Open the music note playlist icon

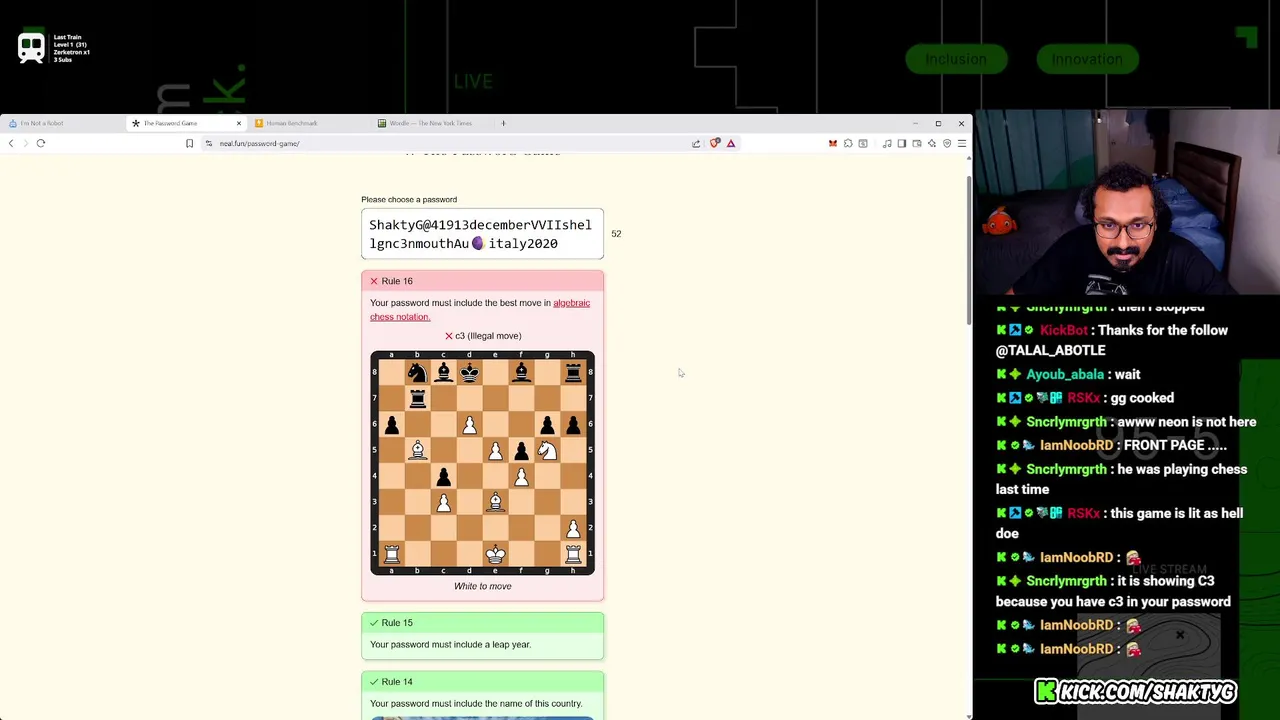click(x=887, y=143)
